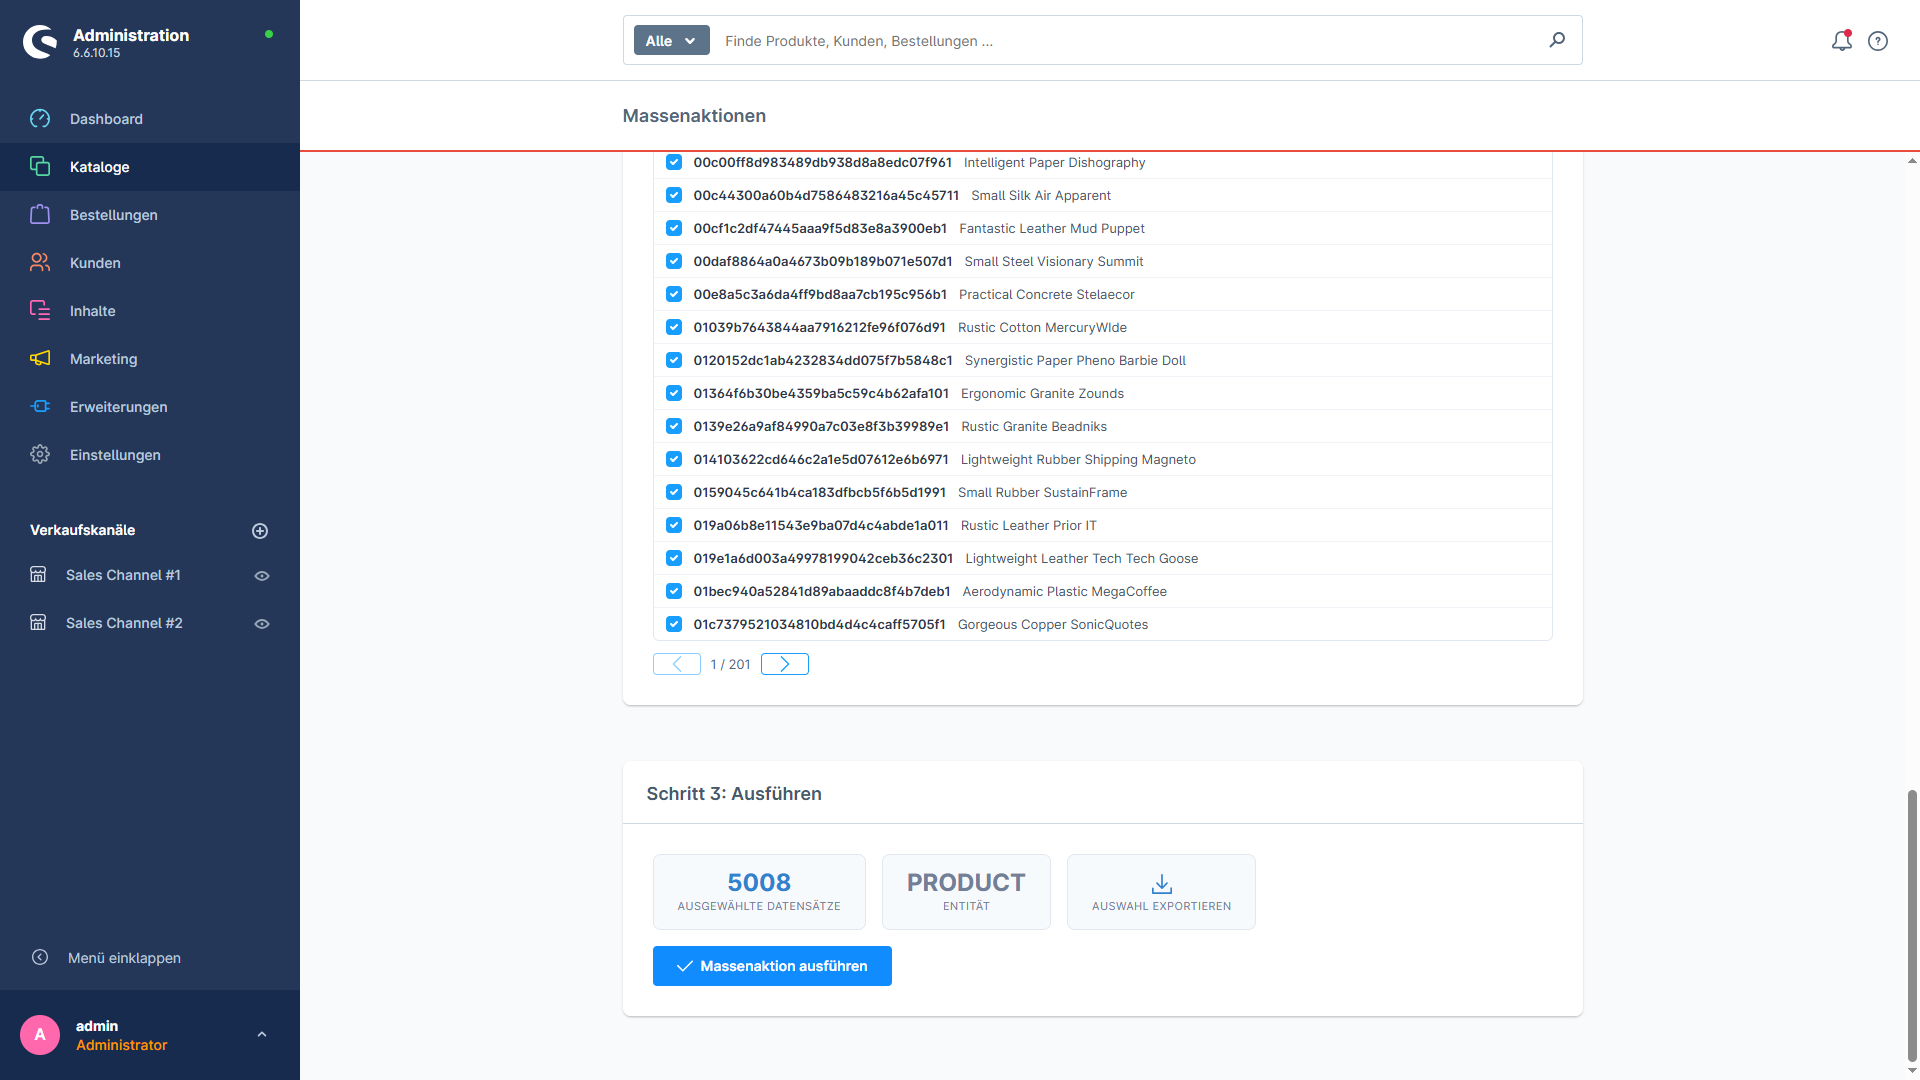Viewport: 1920px width, 1080px height.
Task: Open Sales Channel #2 link
Action: [124, 623]
